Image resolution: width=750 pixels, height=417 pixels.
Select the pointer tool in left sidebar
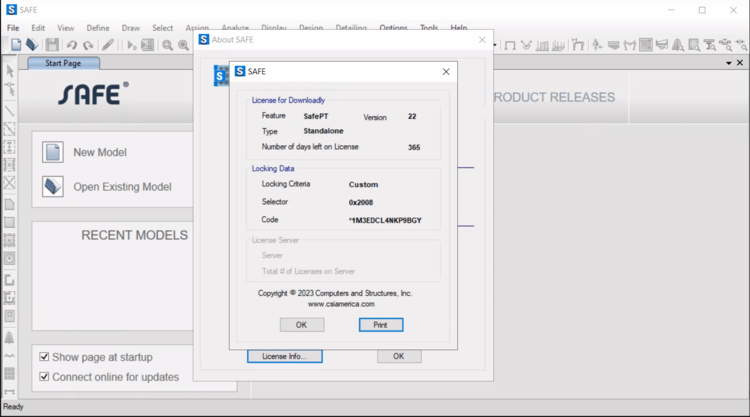click(10, 71)
